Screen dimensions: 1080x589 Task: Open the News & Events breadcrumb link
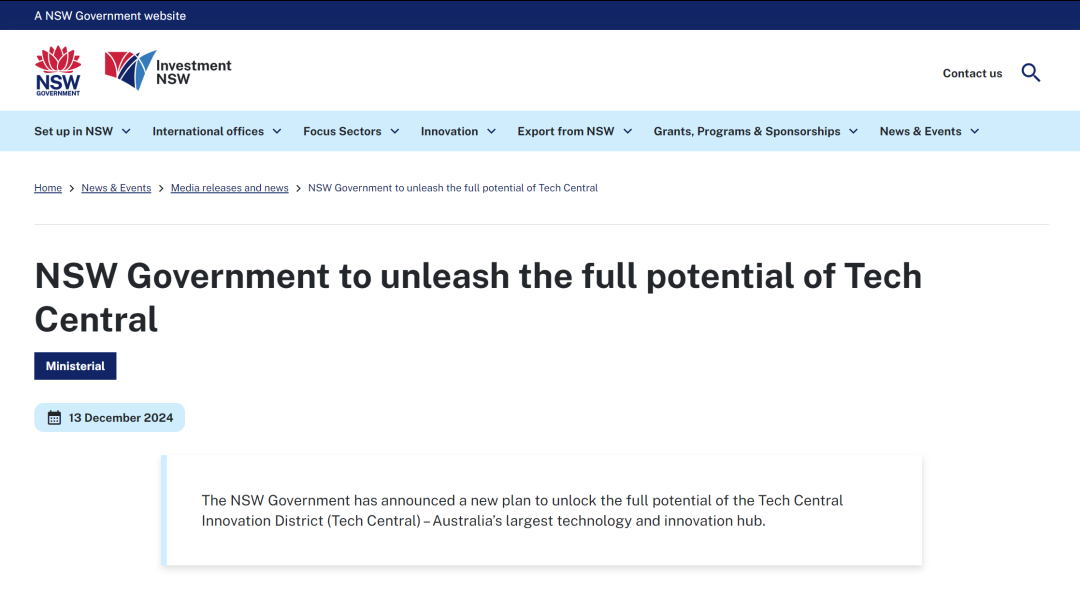coord(116,188)
